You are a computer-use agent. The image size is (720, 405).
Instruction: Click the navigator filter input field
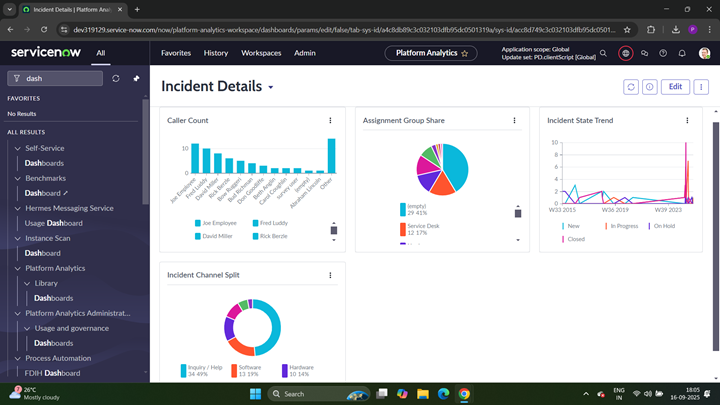55,79
